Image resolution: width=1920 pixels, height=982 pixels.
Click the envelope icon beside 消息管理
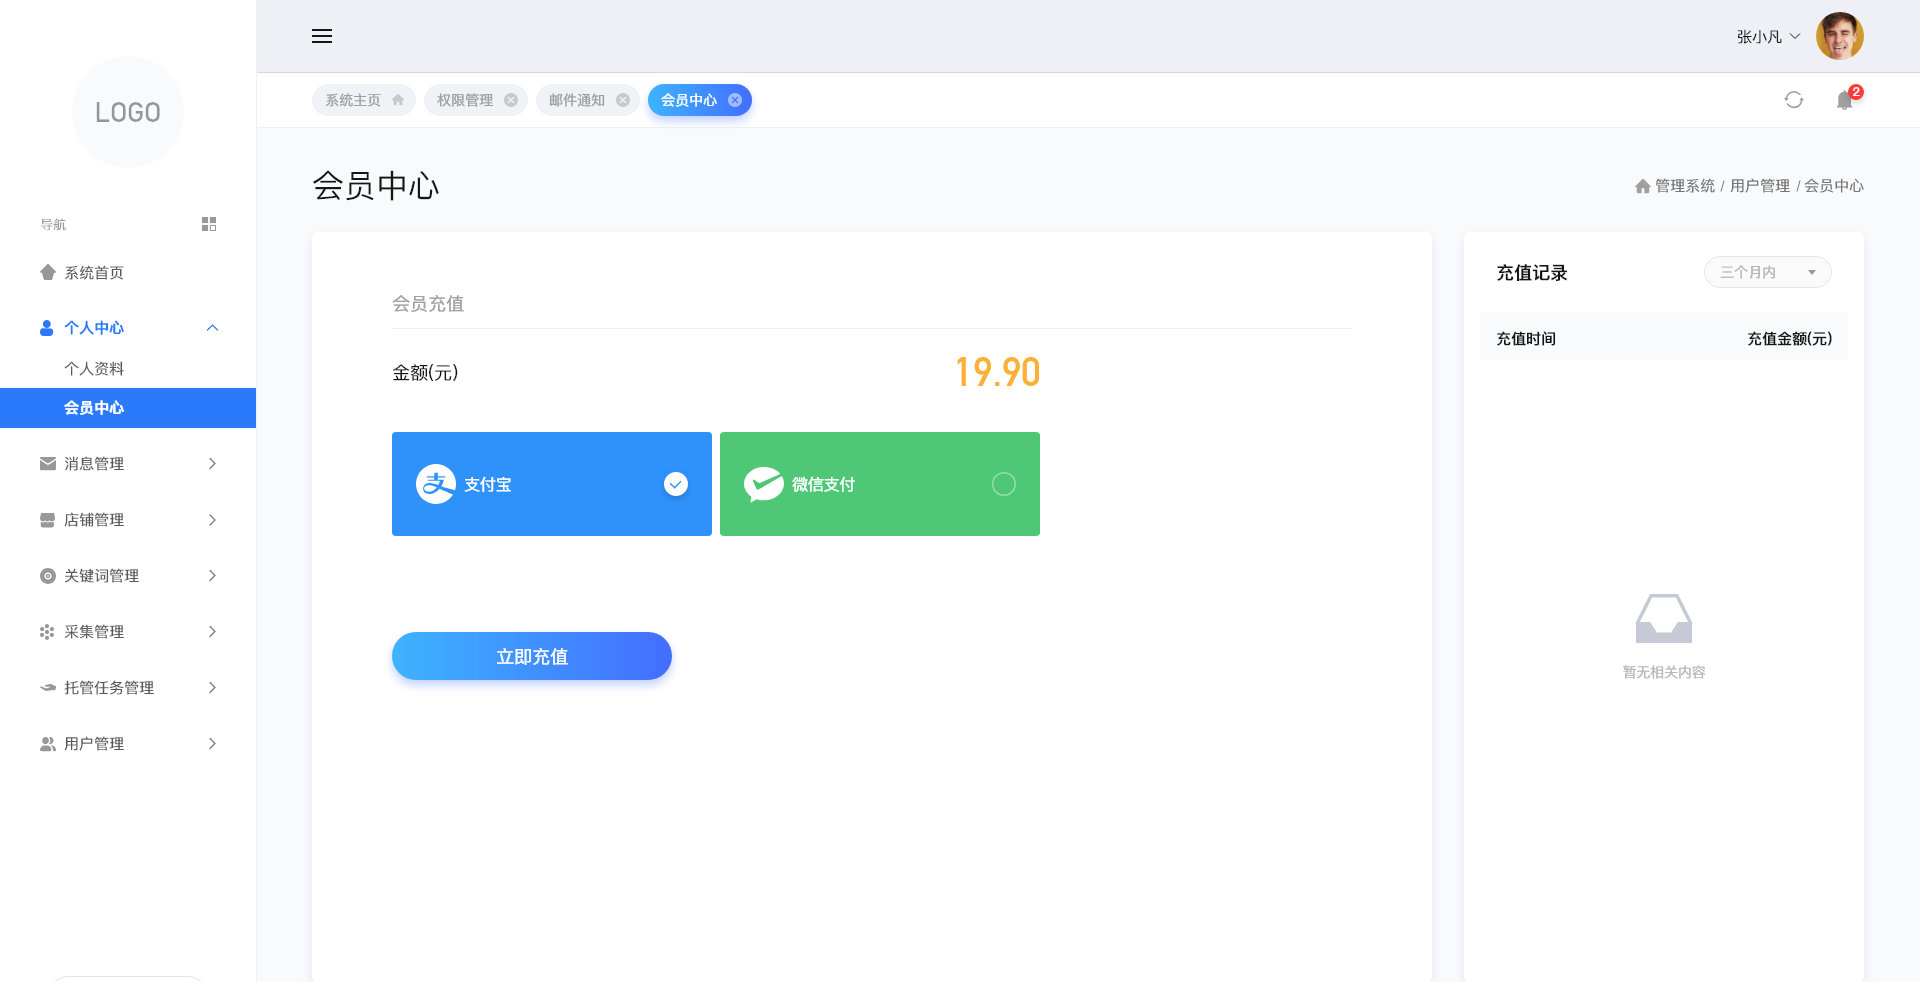click(x=47, y=464)
